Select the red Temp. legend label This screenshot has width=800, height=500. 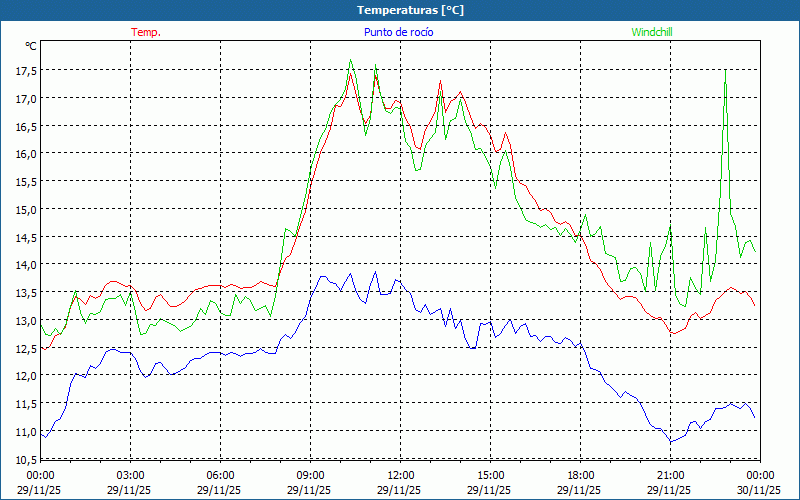(146, 32)
